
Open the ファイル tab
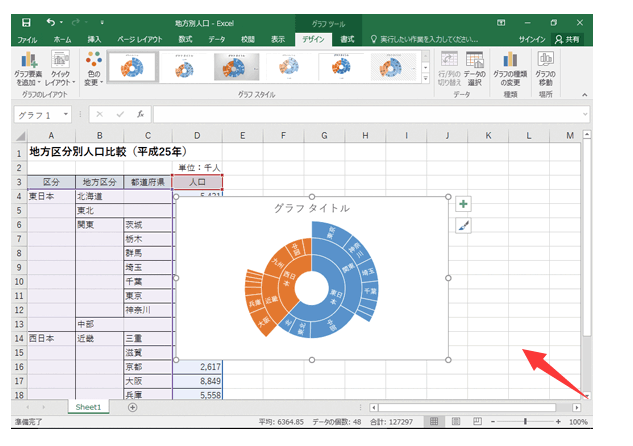point(27,40)
